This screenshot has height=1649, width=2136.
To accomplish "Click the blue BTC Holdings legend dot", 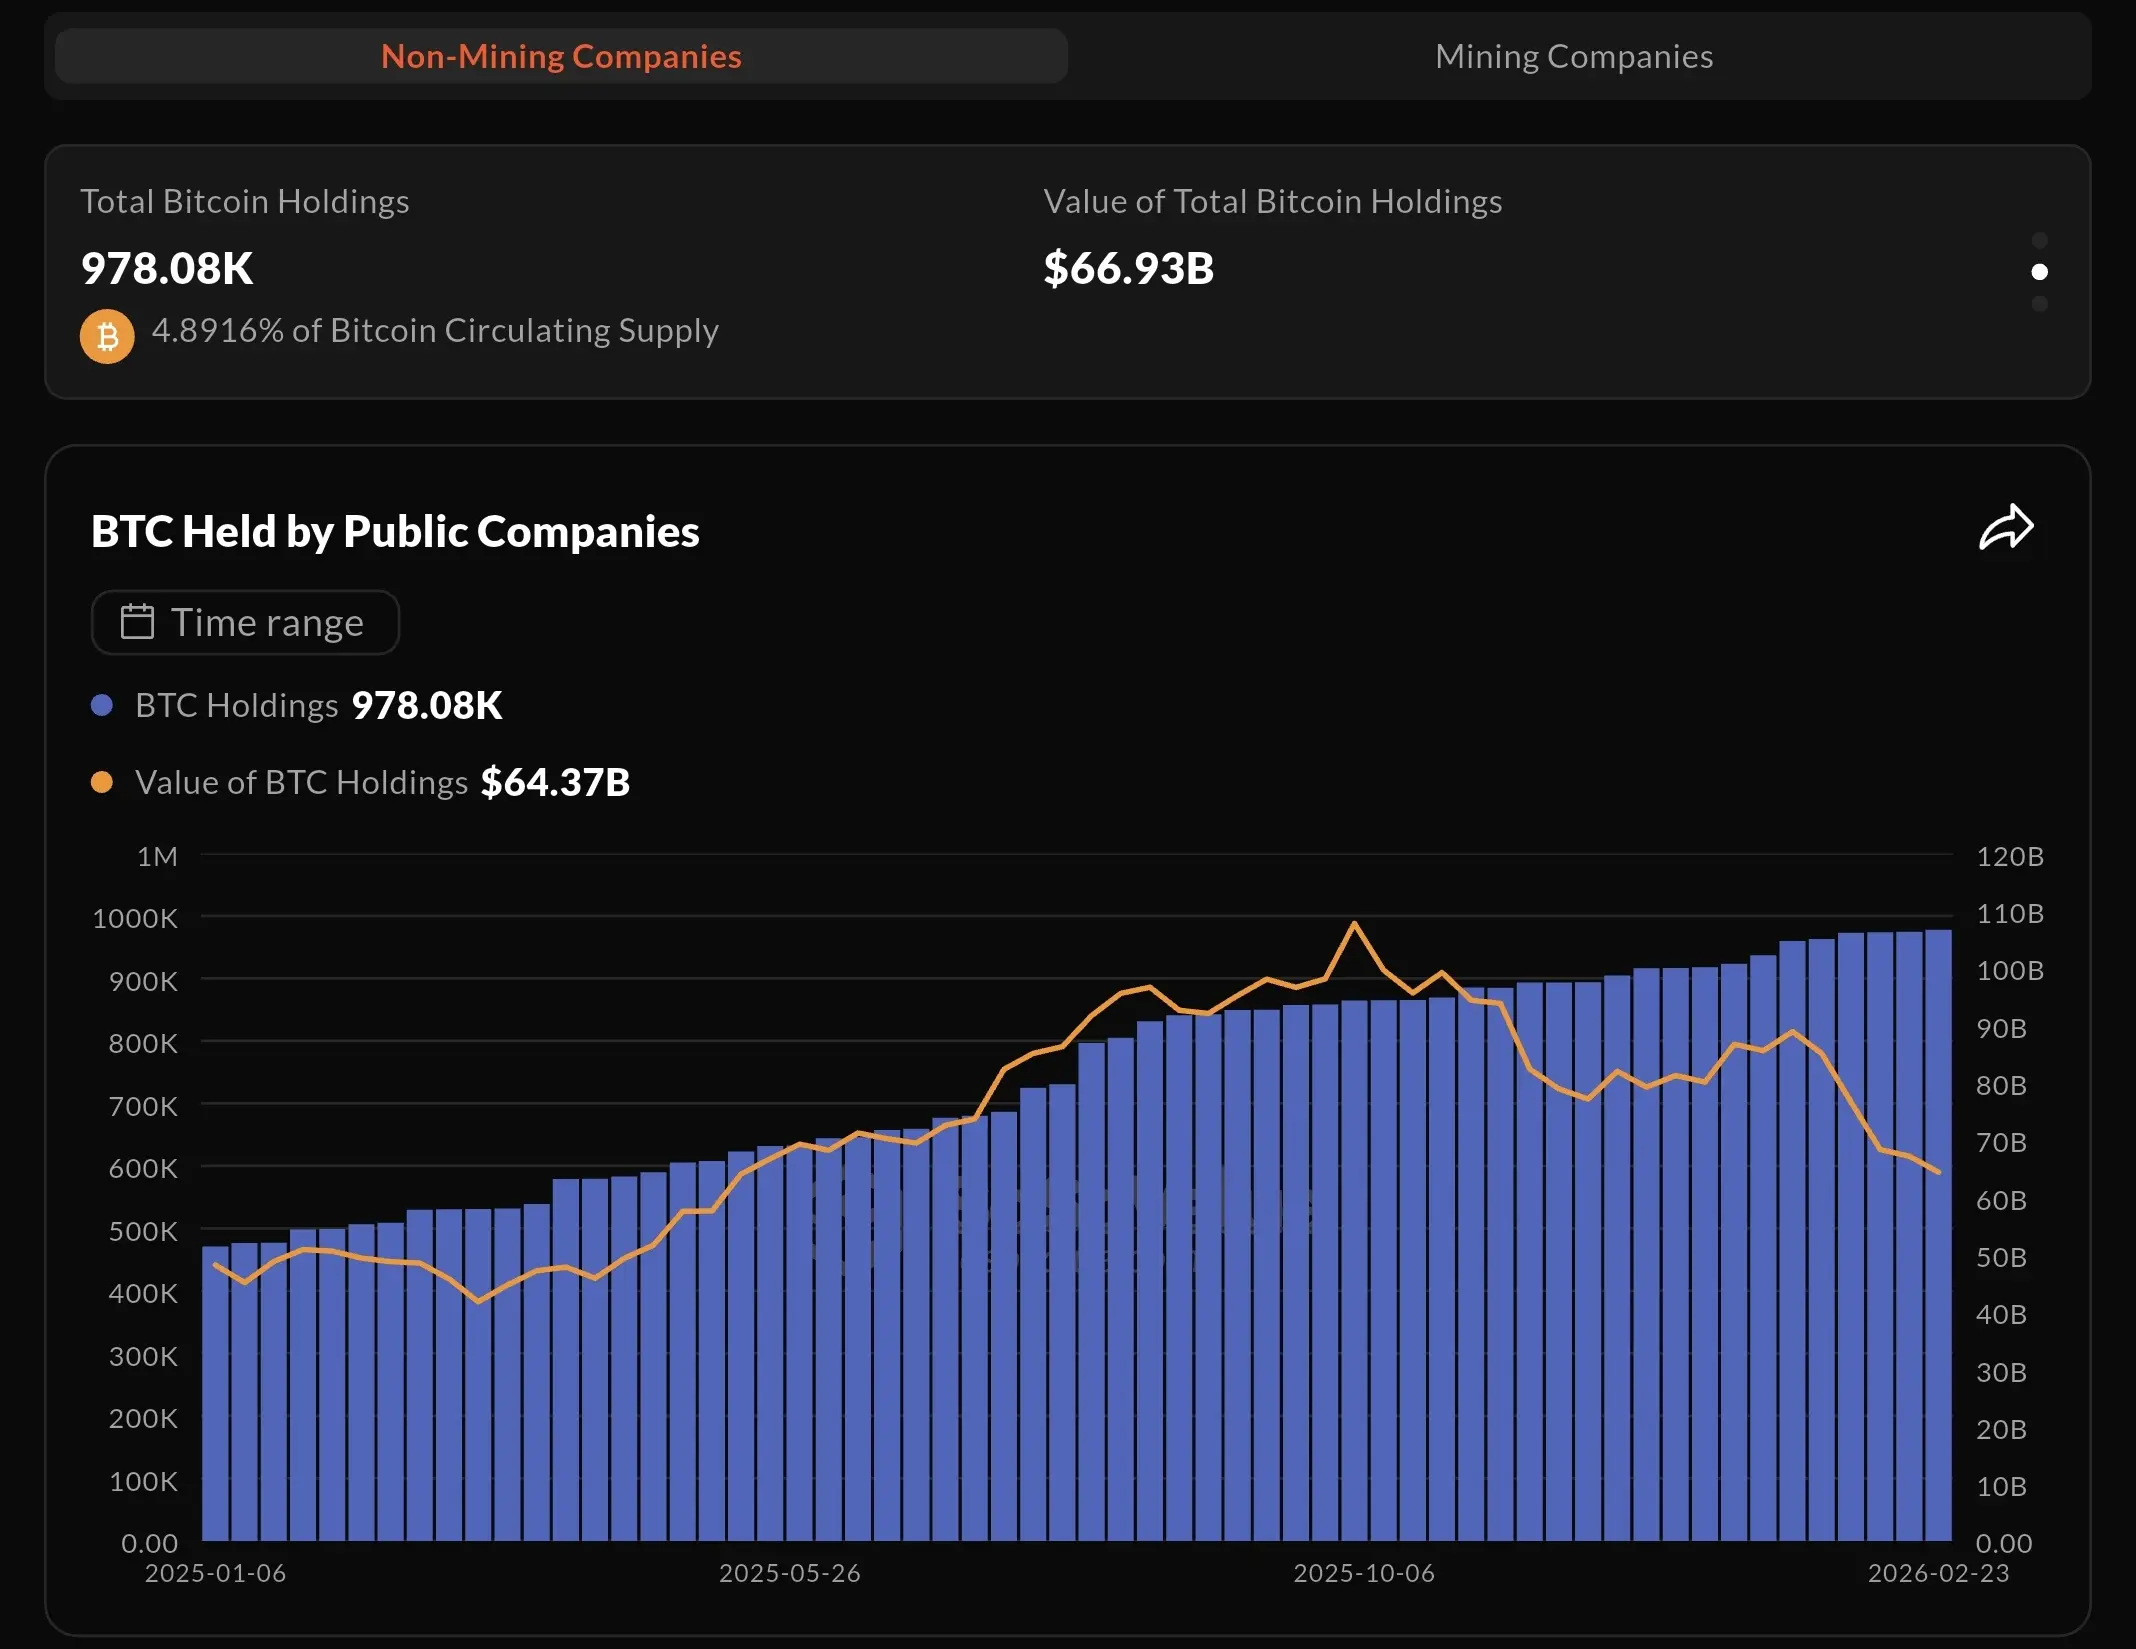I will click(x=102, y=706).
